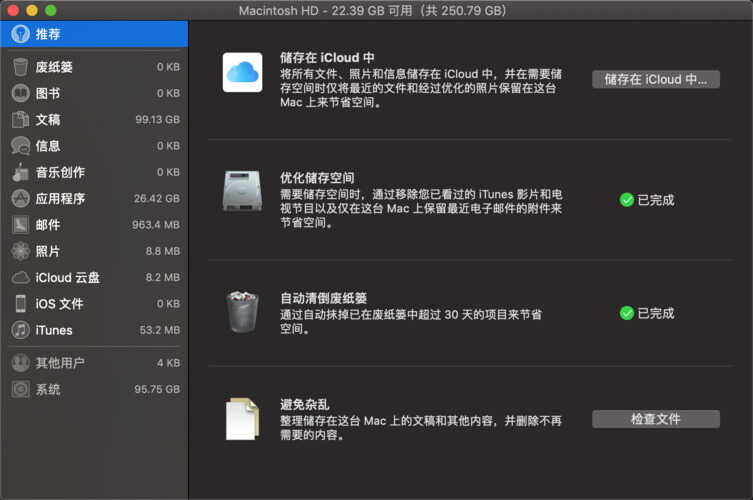Select the 推荐 lightbulb icon

(x=20, y=34)
